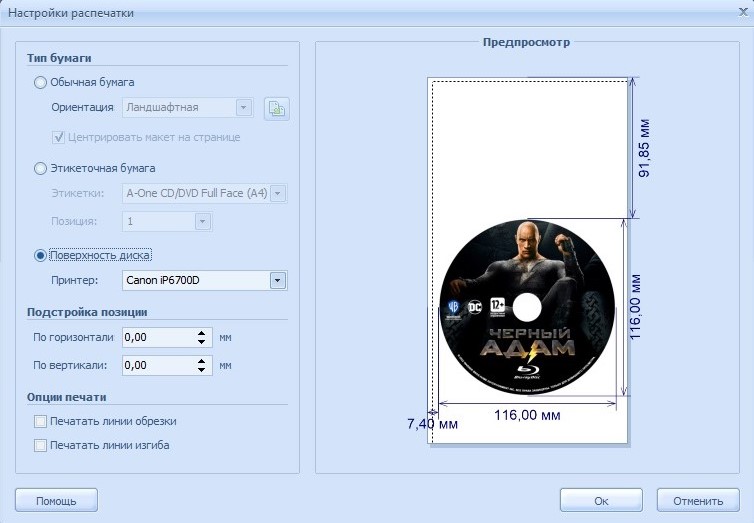Click the disc label preview image
754x523 pixels.
tap(527, 307)
